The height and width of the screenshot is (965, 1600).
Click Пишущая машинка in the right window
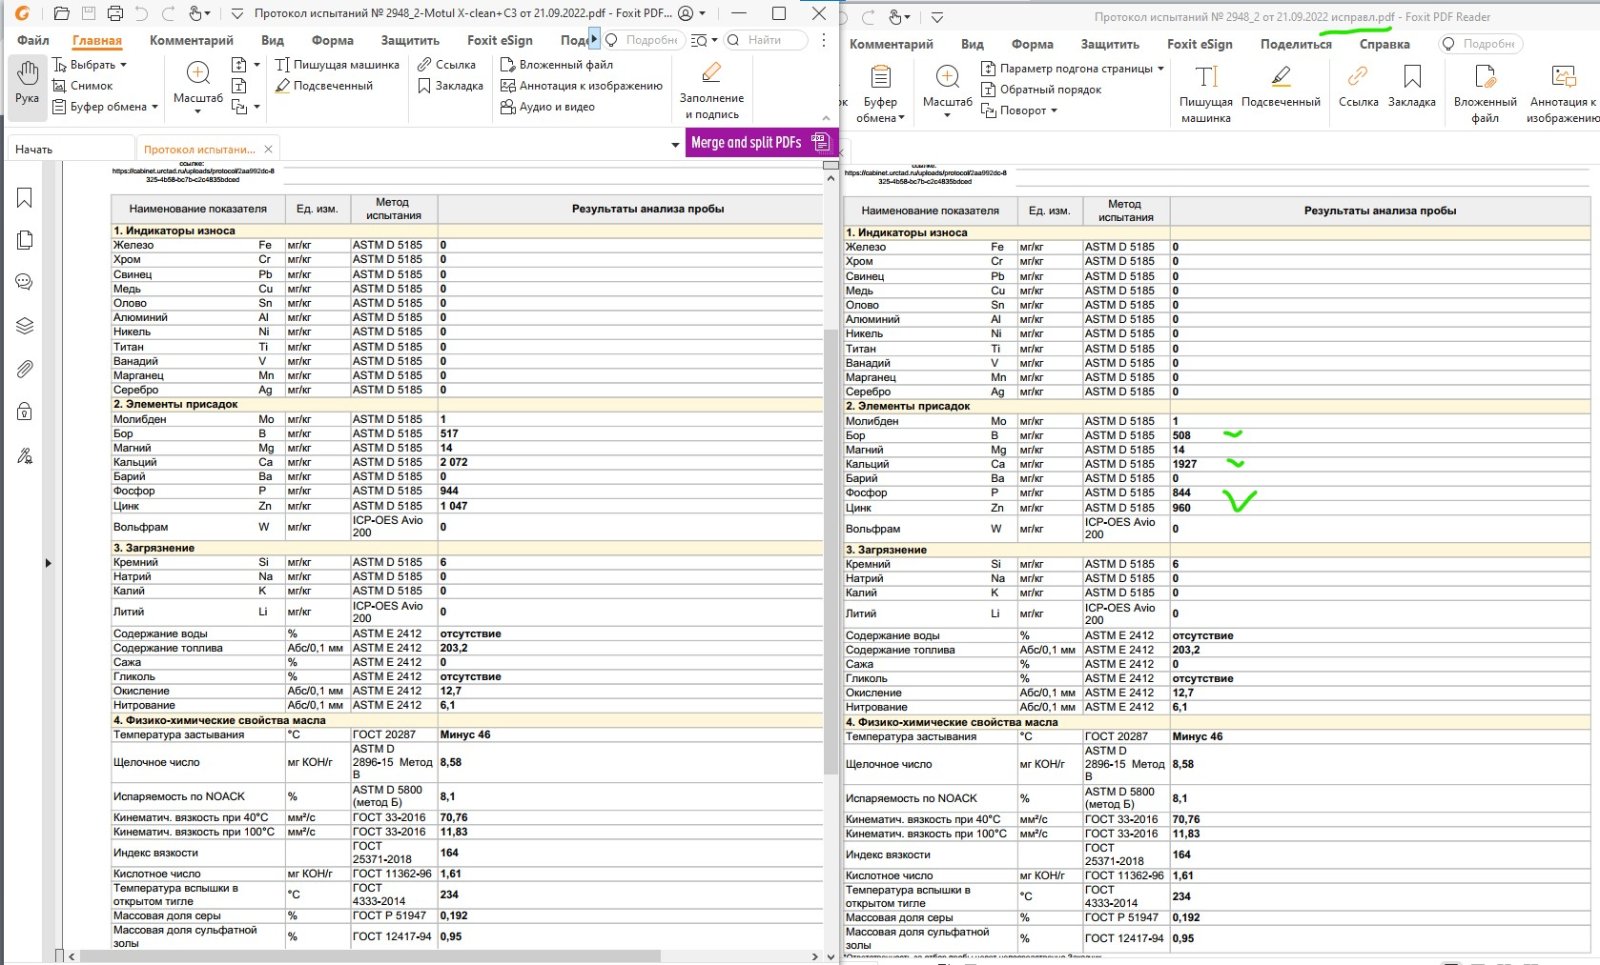click(x=1206, y=93)
